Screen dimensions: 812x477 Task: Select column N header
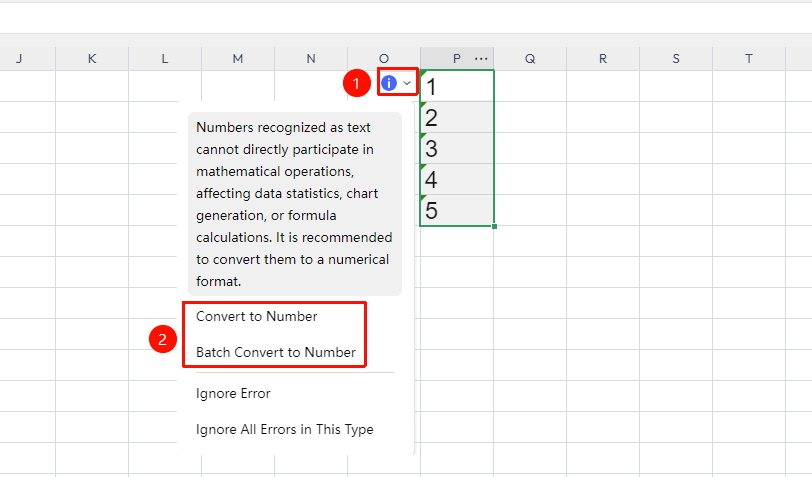click(x=311, y=59)
